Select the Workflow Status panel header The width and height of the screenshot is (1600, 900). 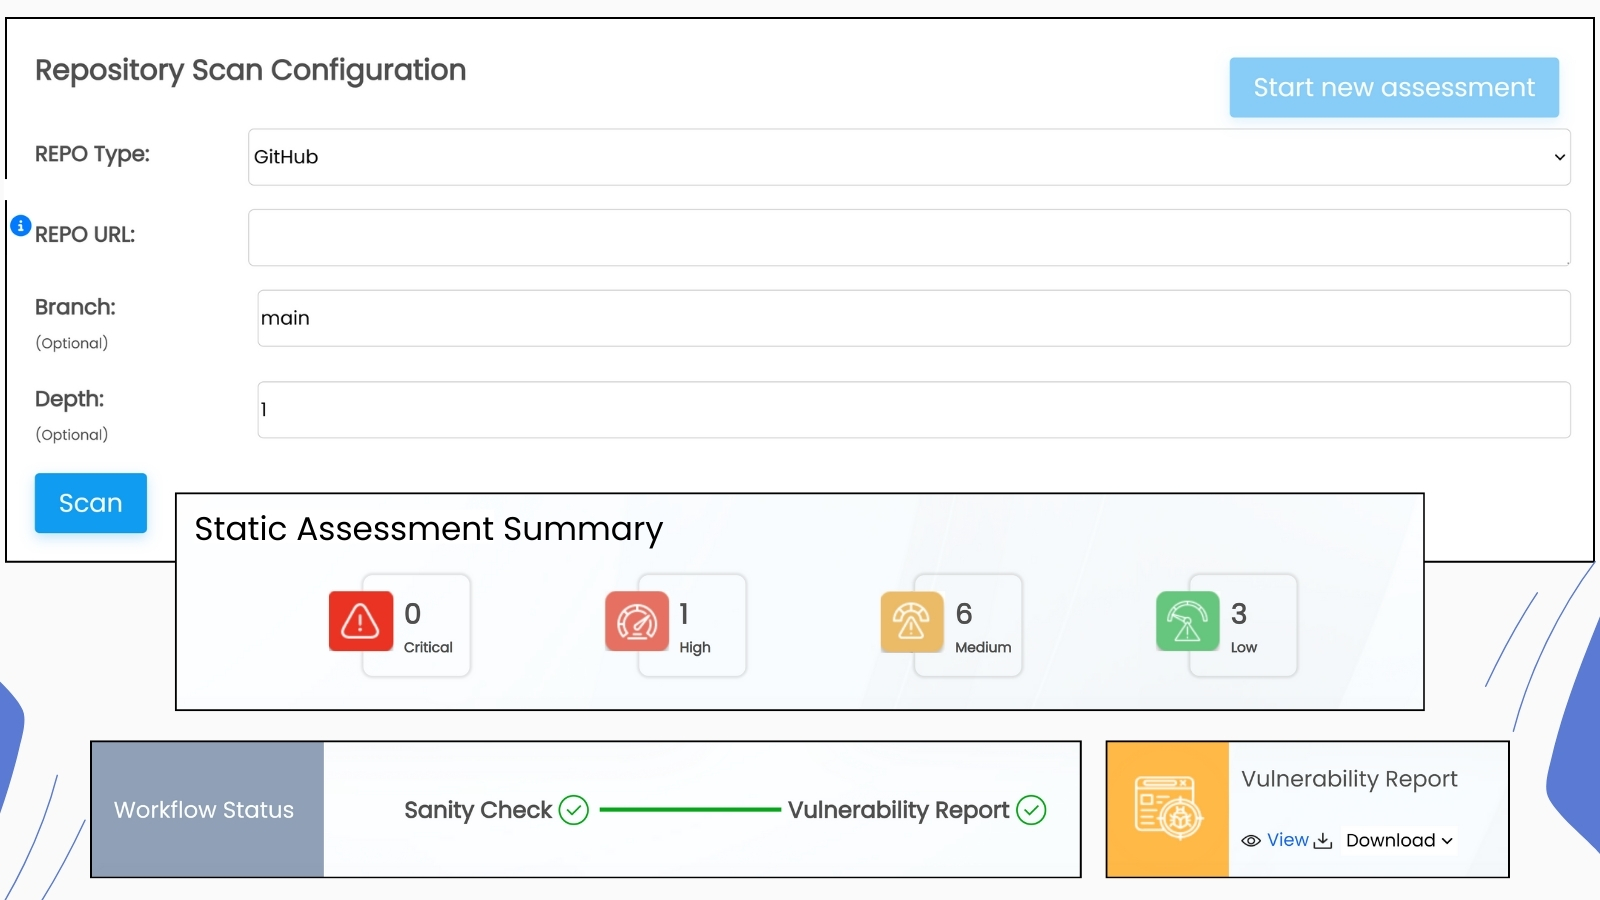coord(204,810)
